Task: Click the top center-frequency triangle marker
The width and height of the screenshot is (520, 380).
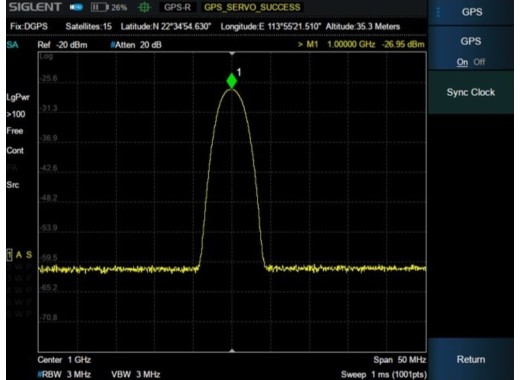Action: click(x=232, y=53)
